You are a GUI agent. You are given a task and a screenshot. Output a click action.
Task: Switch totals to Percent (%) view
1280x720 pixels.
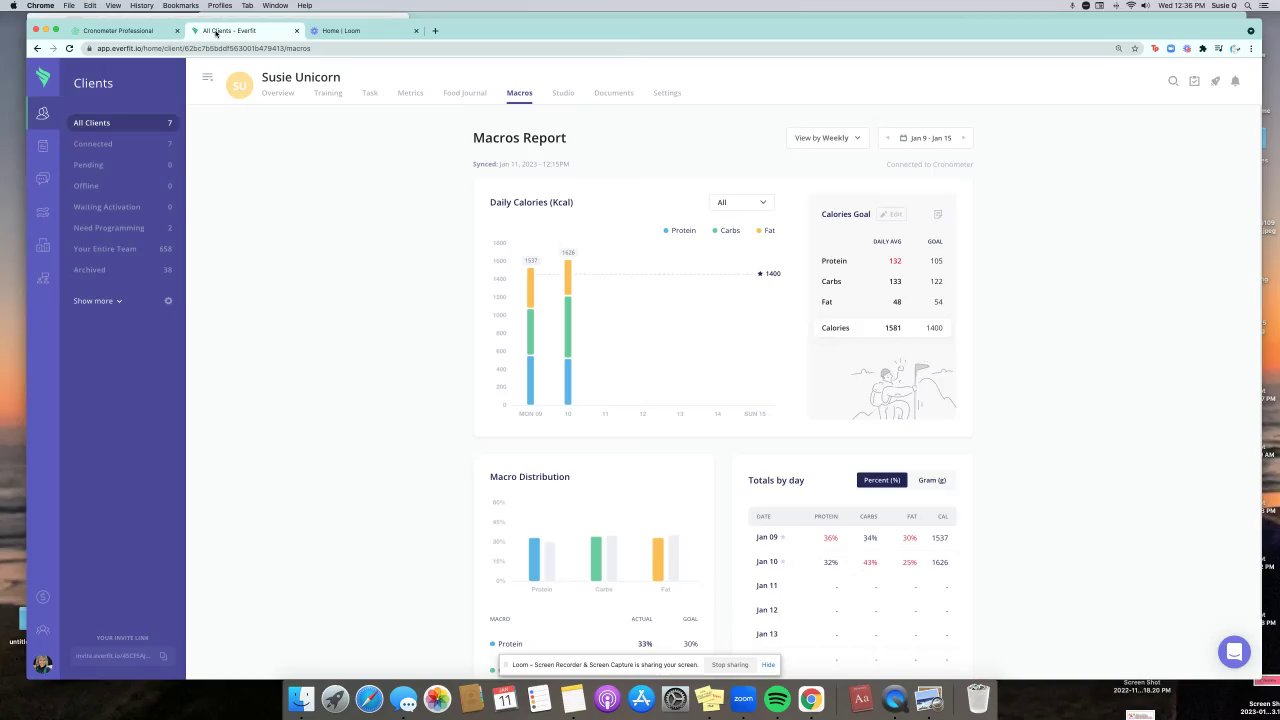pyautogui.click(x=882, y=480)
